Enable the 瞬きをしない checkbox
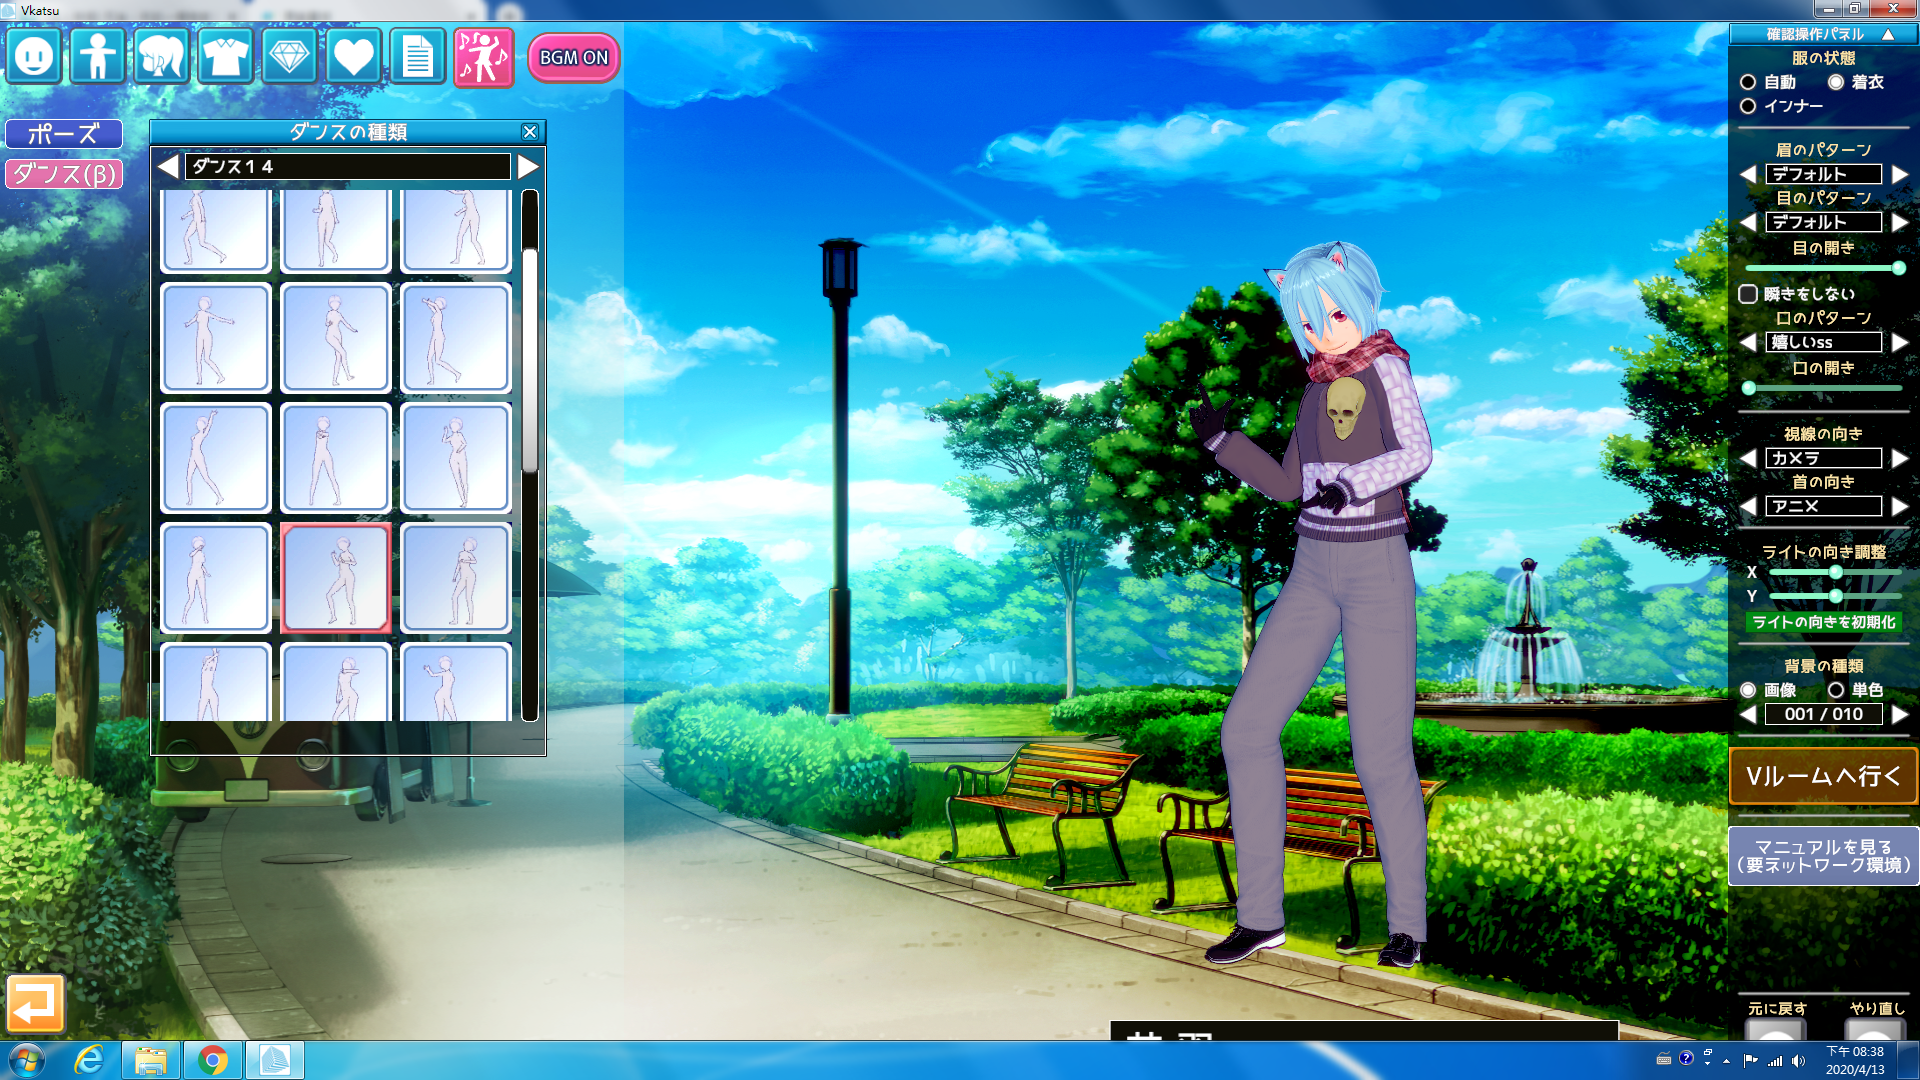 point(1748,294)
